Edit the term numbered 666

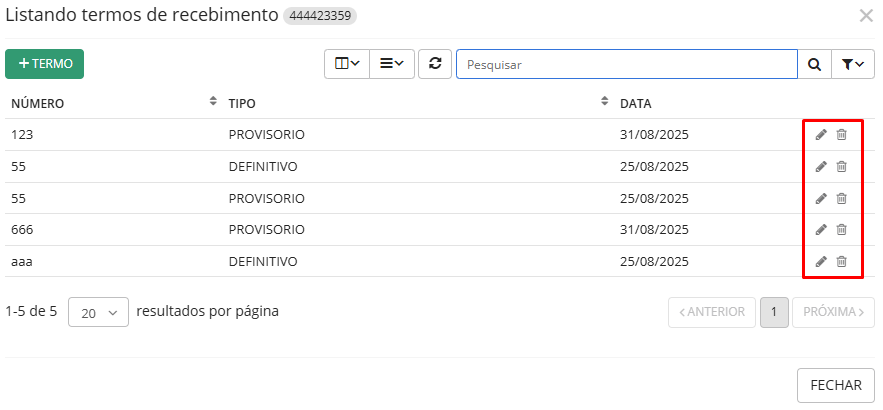(x=821, y=230)
